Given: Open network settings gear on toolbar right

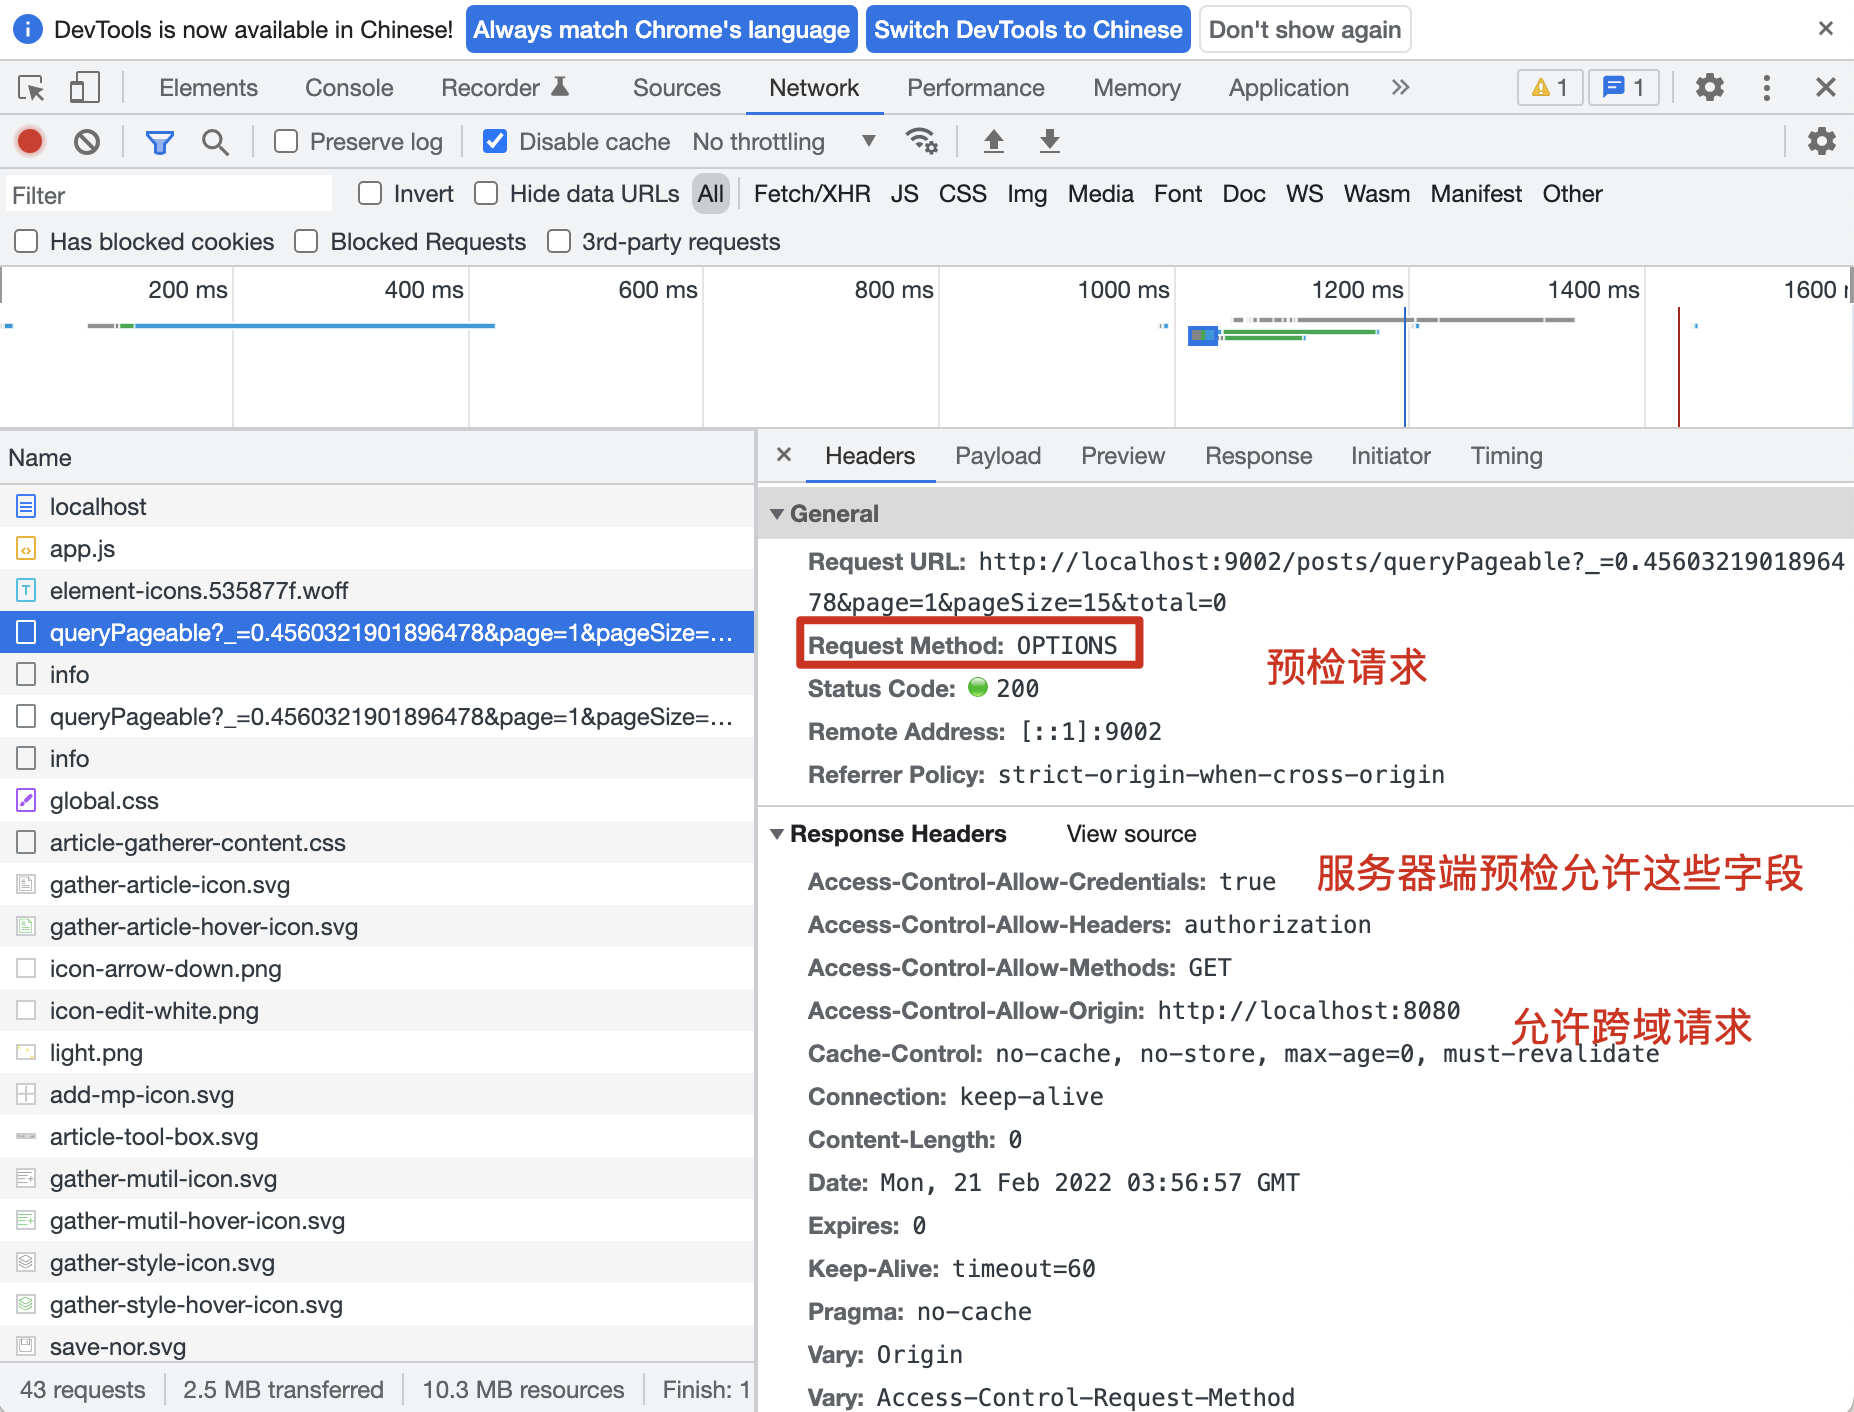Looking at the screenshot, I should [x=1822, y=142].
